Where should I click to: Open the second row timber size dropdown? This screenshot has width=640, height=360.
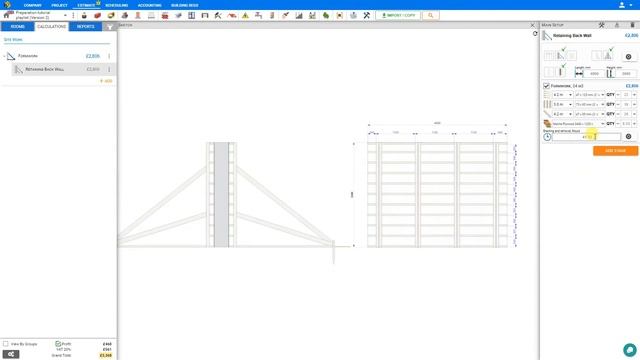coord(590,104)
